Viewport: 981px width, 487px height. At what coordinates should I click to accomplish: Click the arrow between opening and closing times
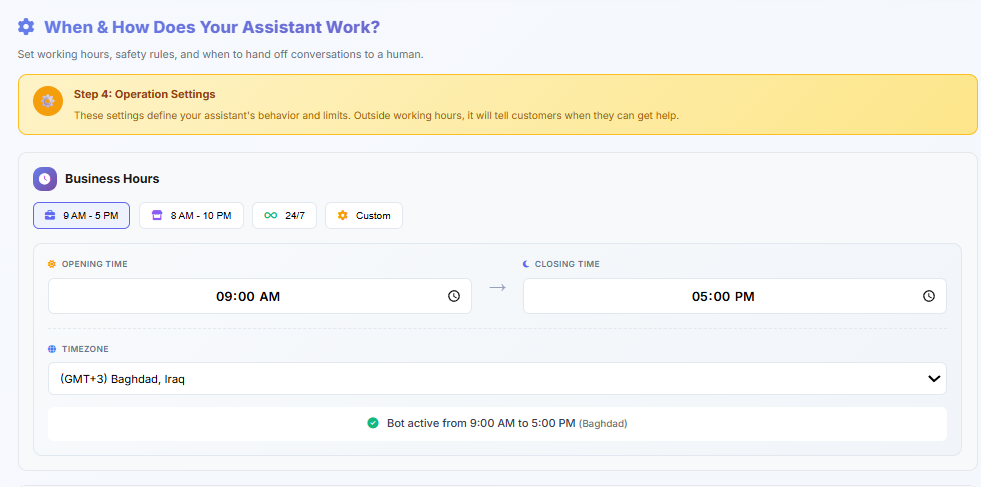pos(497,288)
